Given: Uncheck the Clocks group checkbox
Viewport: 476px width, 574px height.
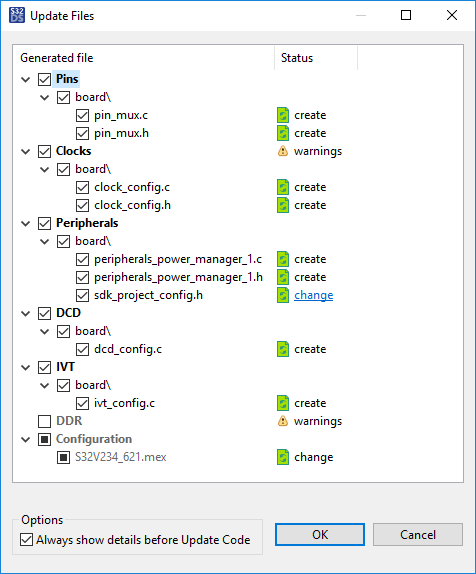Looking at the screenshot, I should [44, 151].
